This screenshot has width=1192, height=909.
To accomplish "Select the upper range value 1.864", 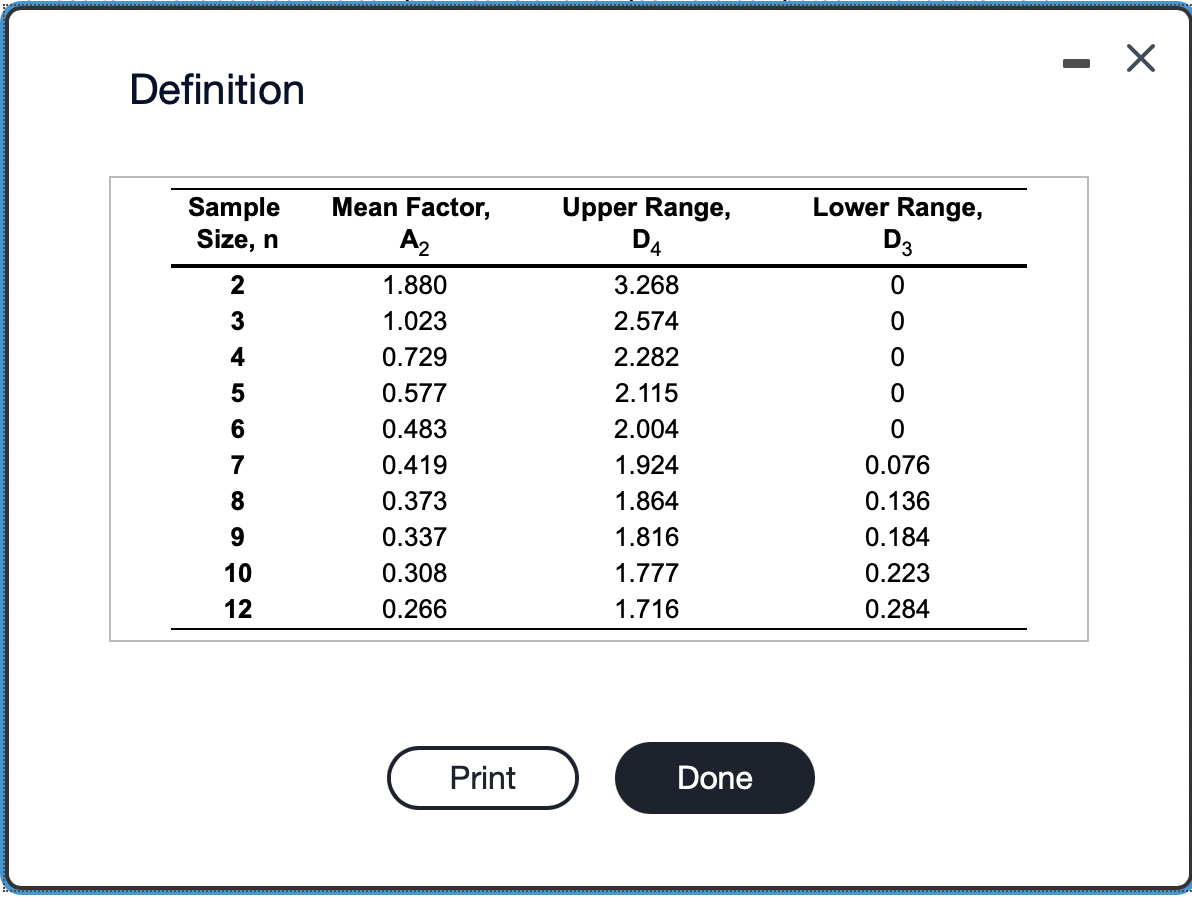I will point(647,501).
